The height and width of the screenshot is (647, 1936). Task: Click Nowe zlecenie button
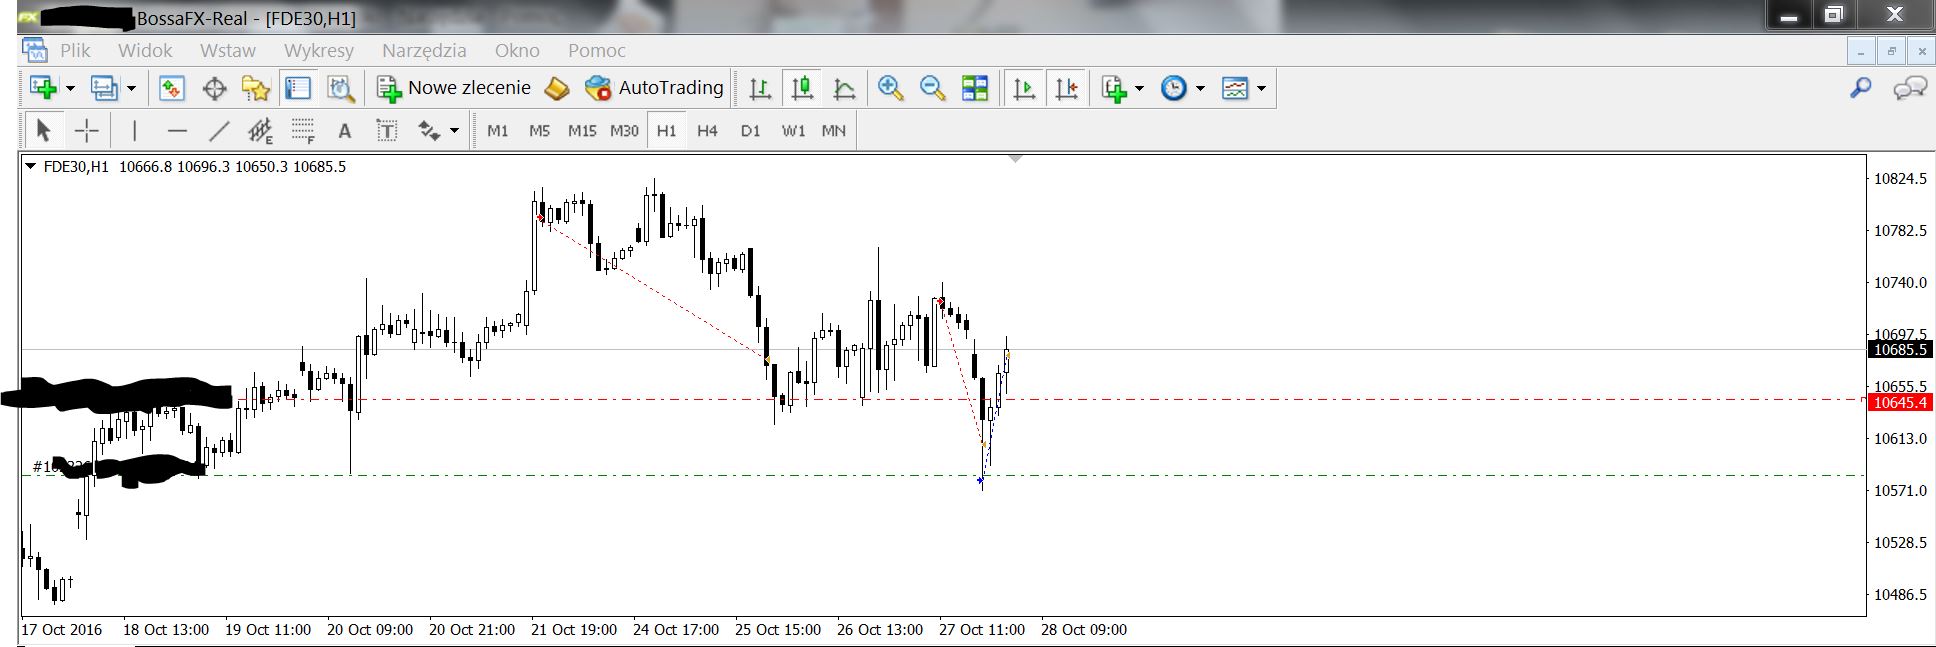[454, 88]
